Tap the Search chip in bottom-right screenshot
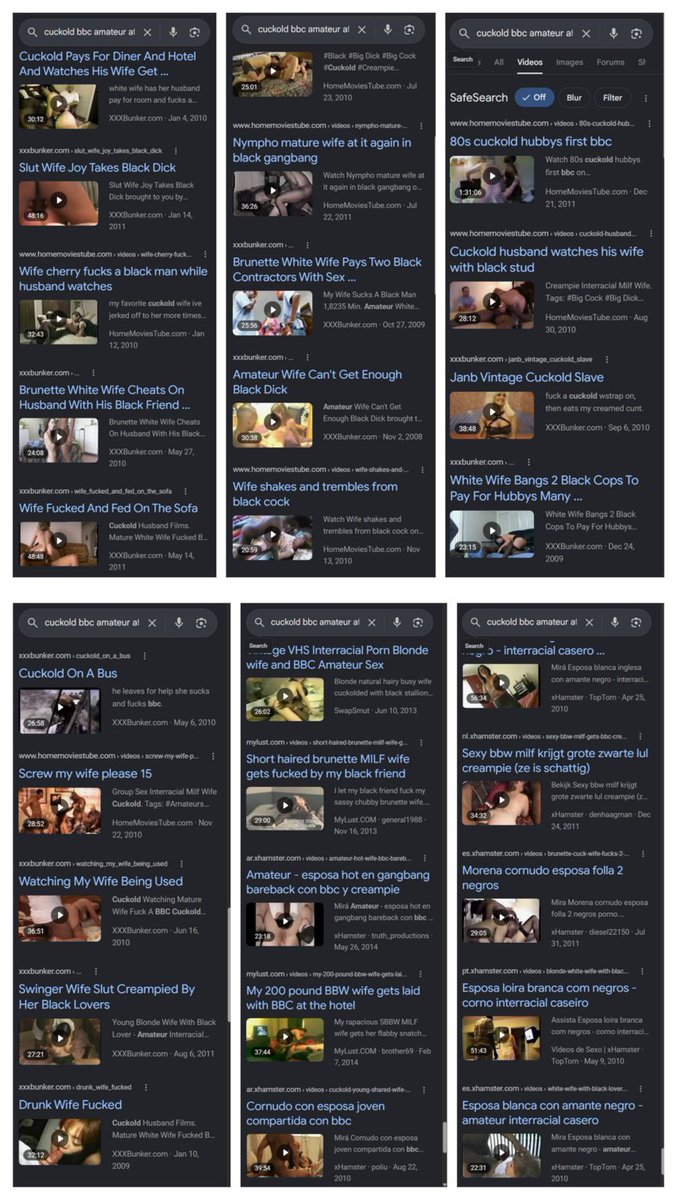Screen dimensions: 677x1200 [x=474, y=646]
